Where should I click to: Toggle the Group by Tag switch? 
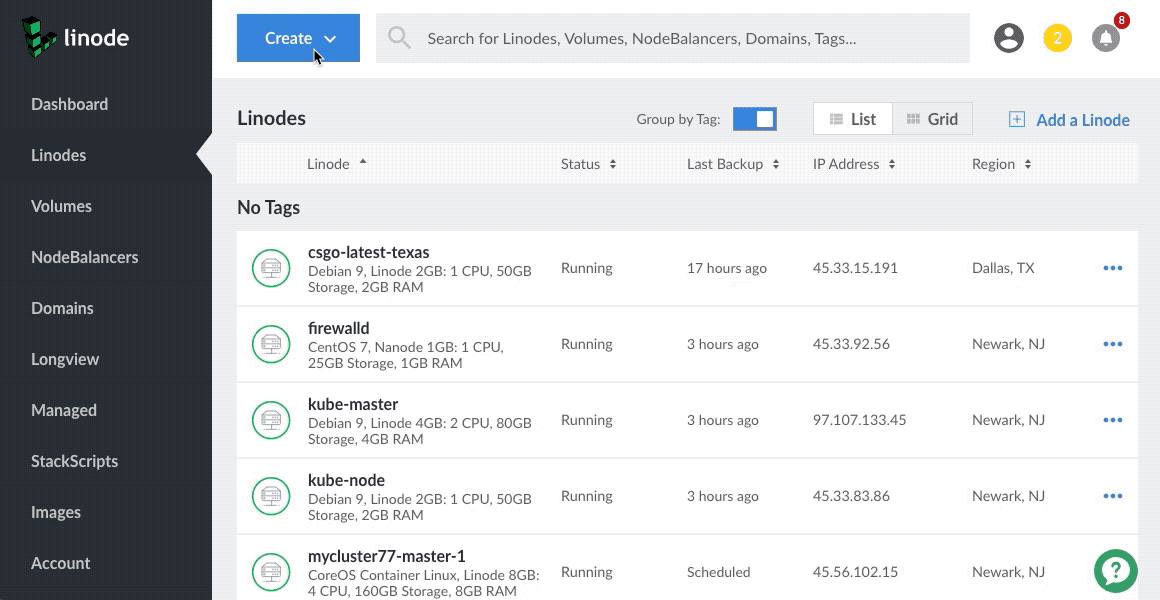[755, 118]
